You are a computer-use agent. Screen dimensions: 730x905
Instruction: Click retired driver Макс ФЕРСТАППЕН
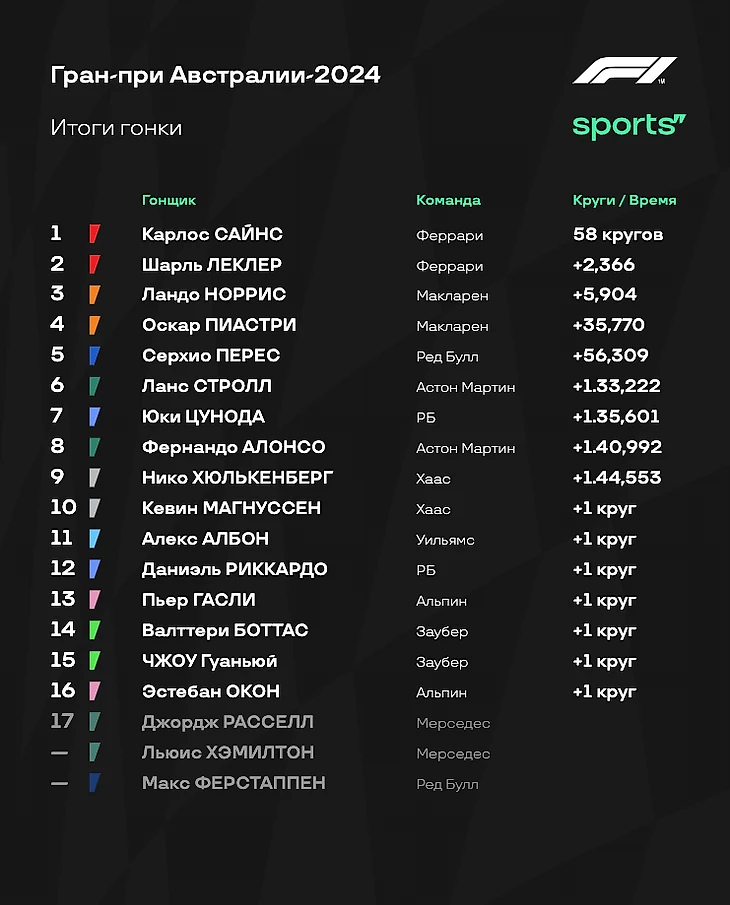click(234, 783)
